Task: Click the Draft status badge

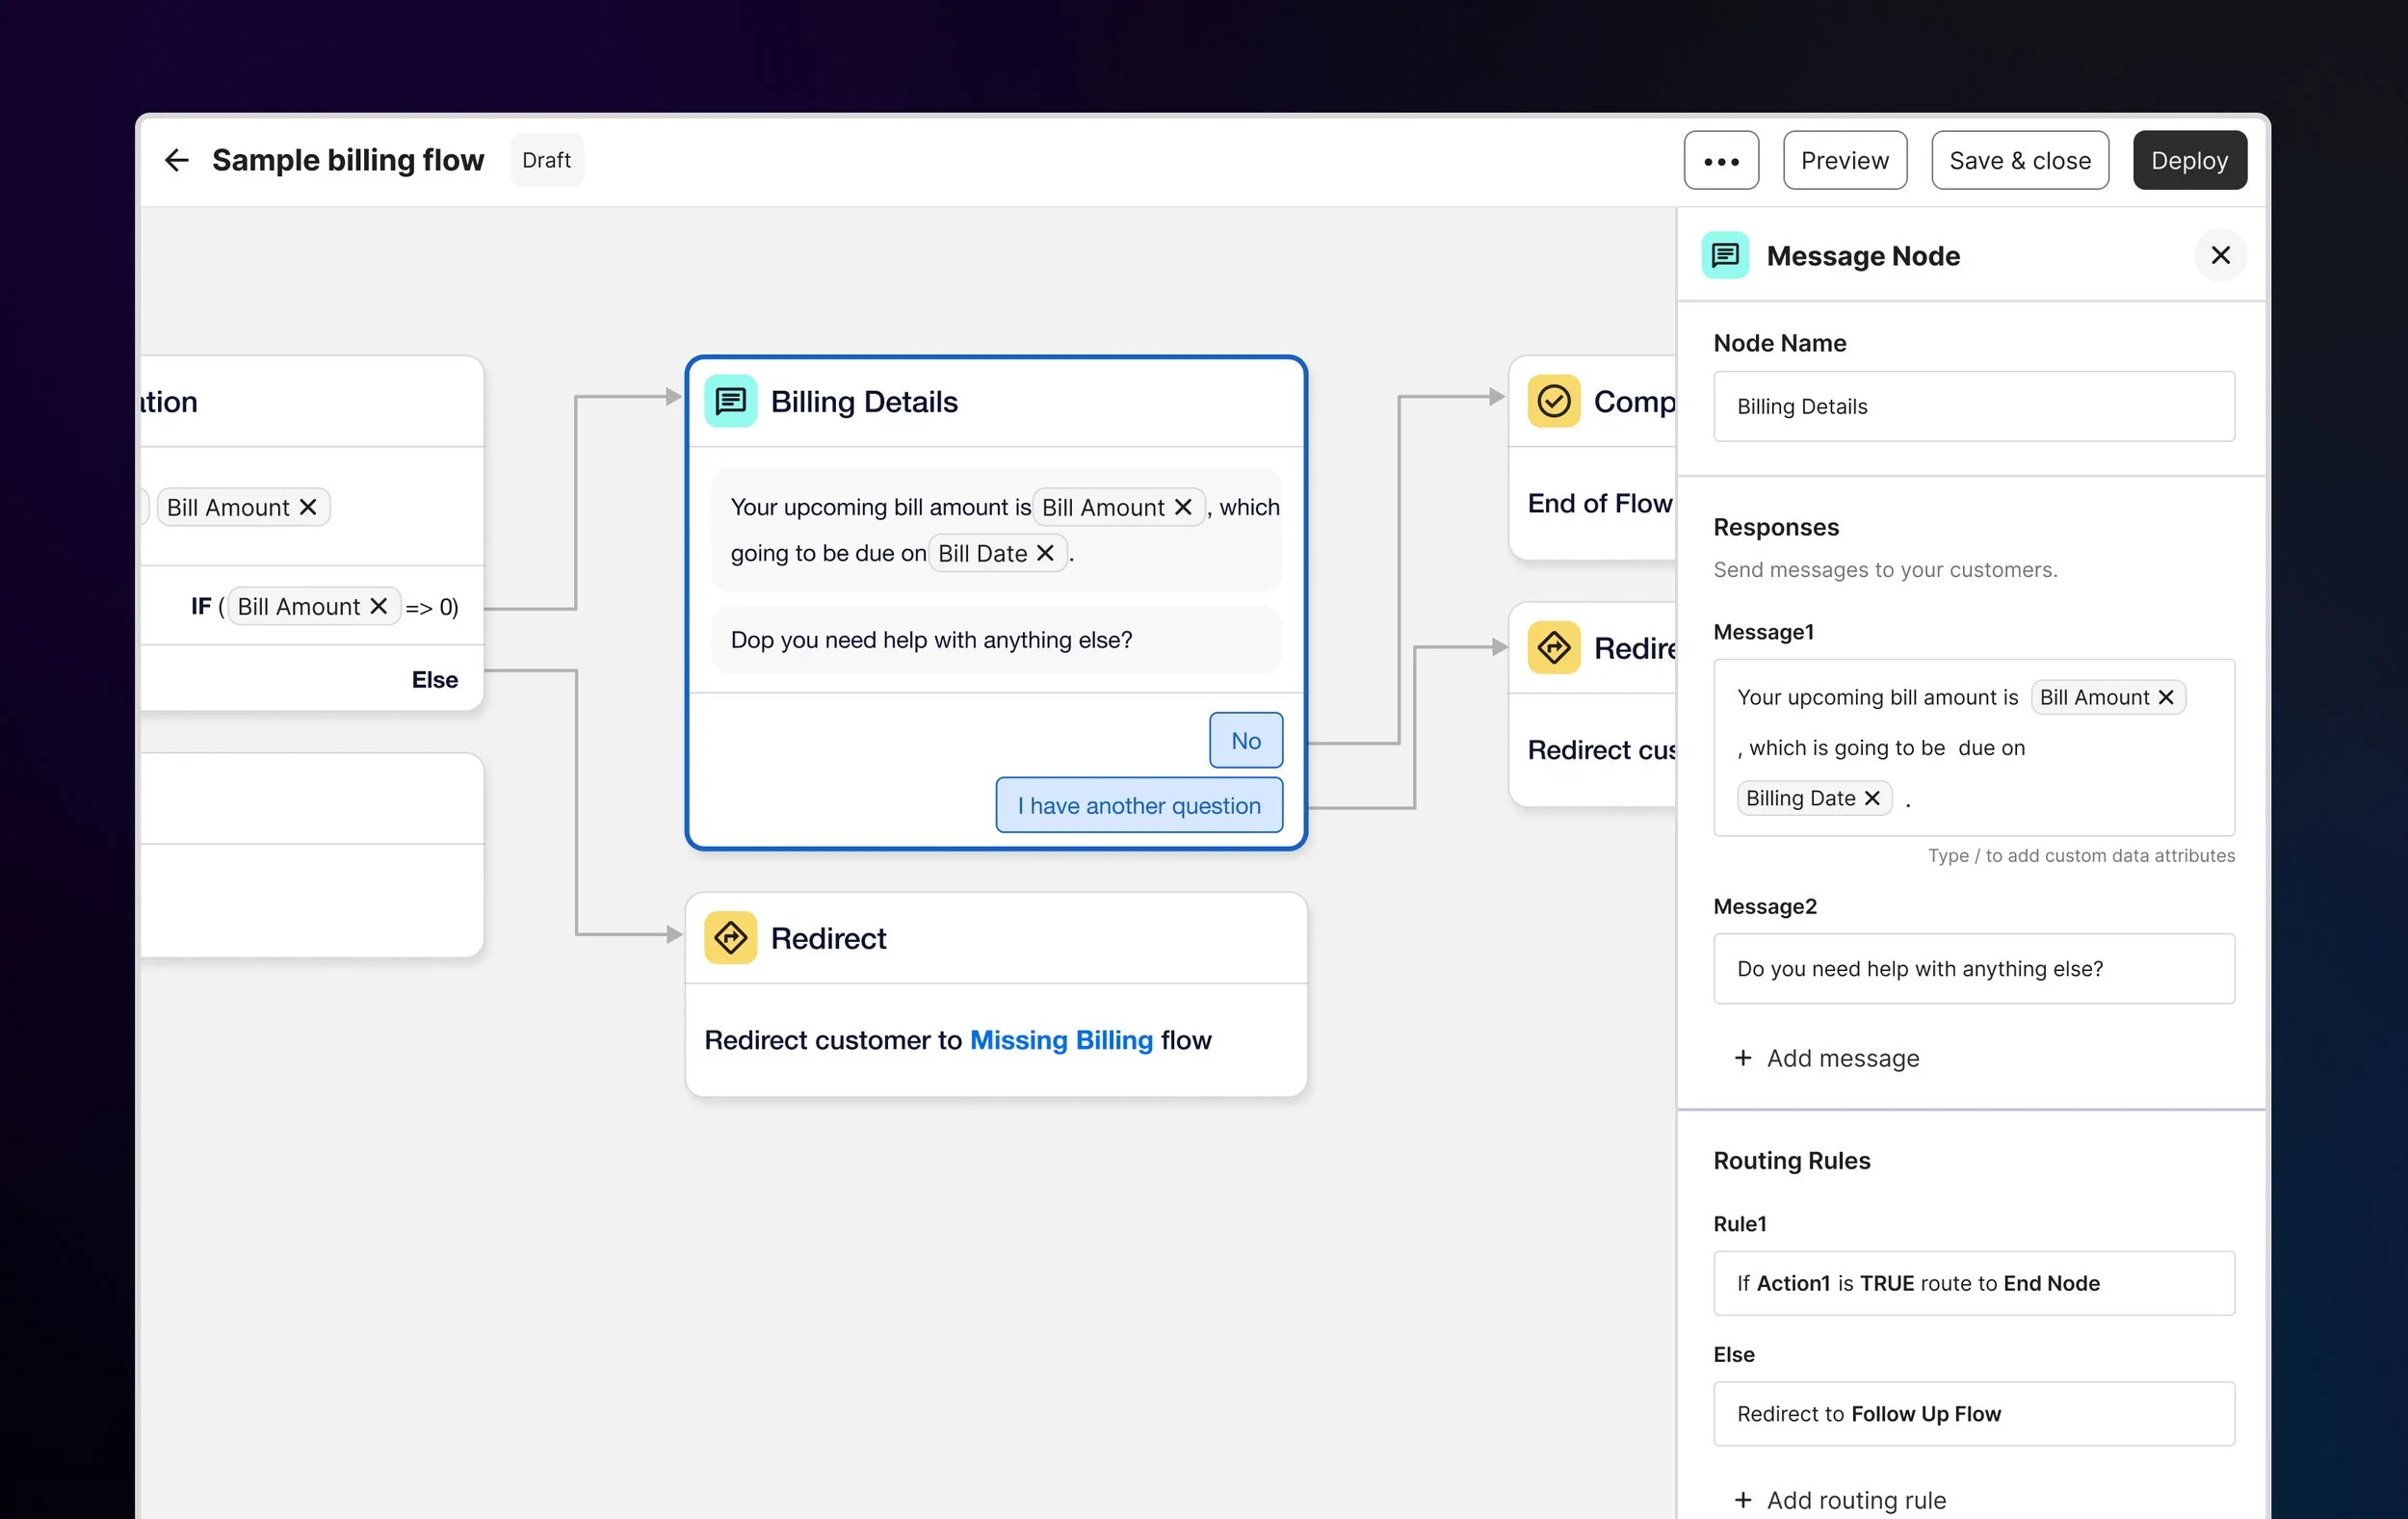Action: tap(546, 160)
